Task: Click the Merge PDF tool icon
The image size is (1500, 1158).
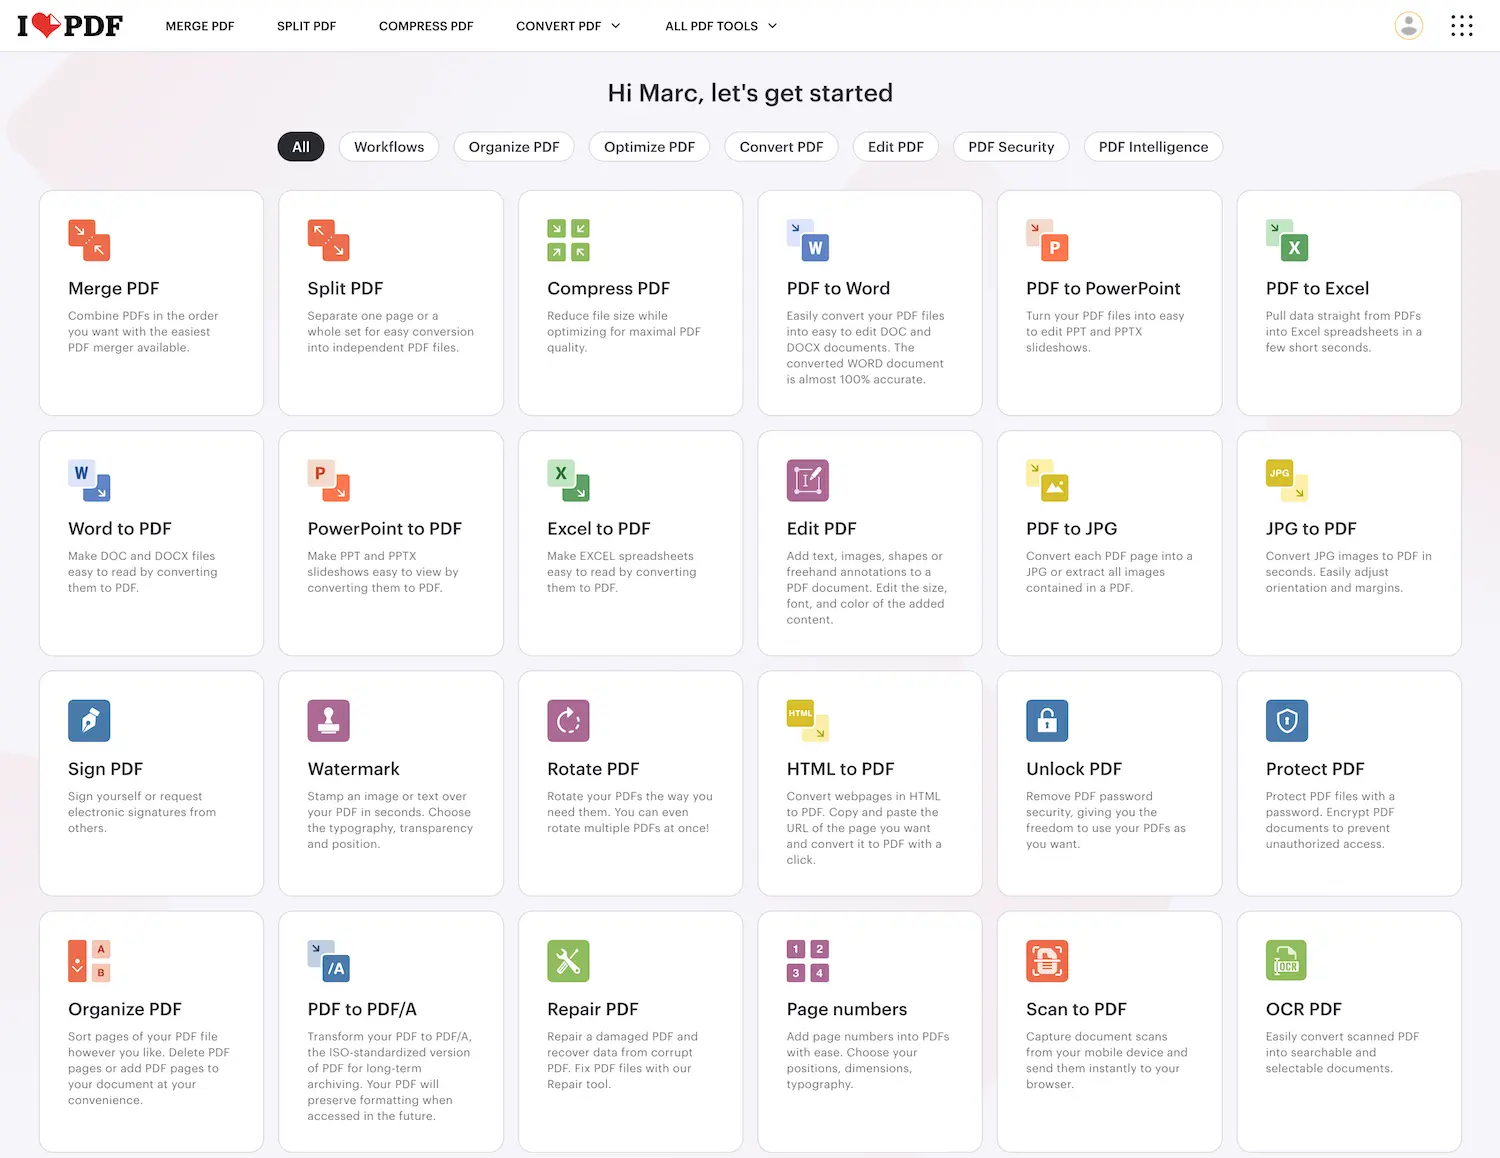Action: [x=89, y=240]
